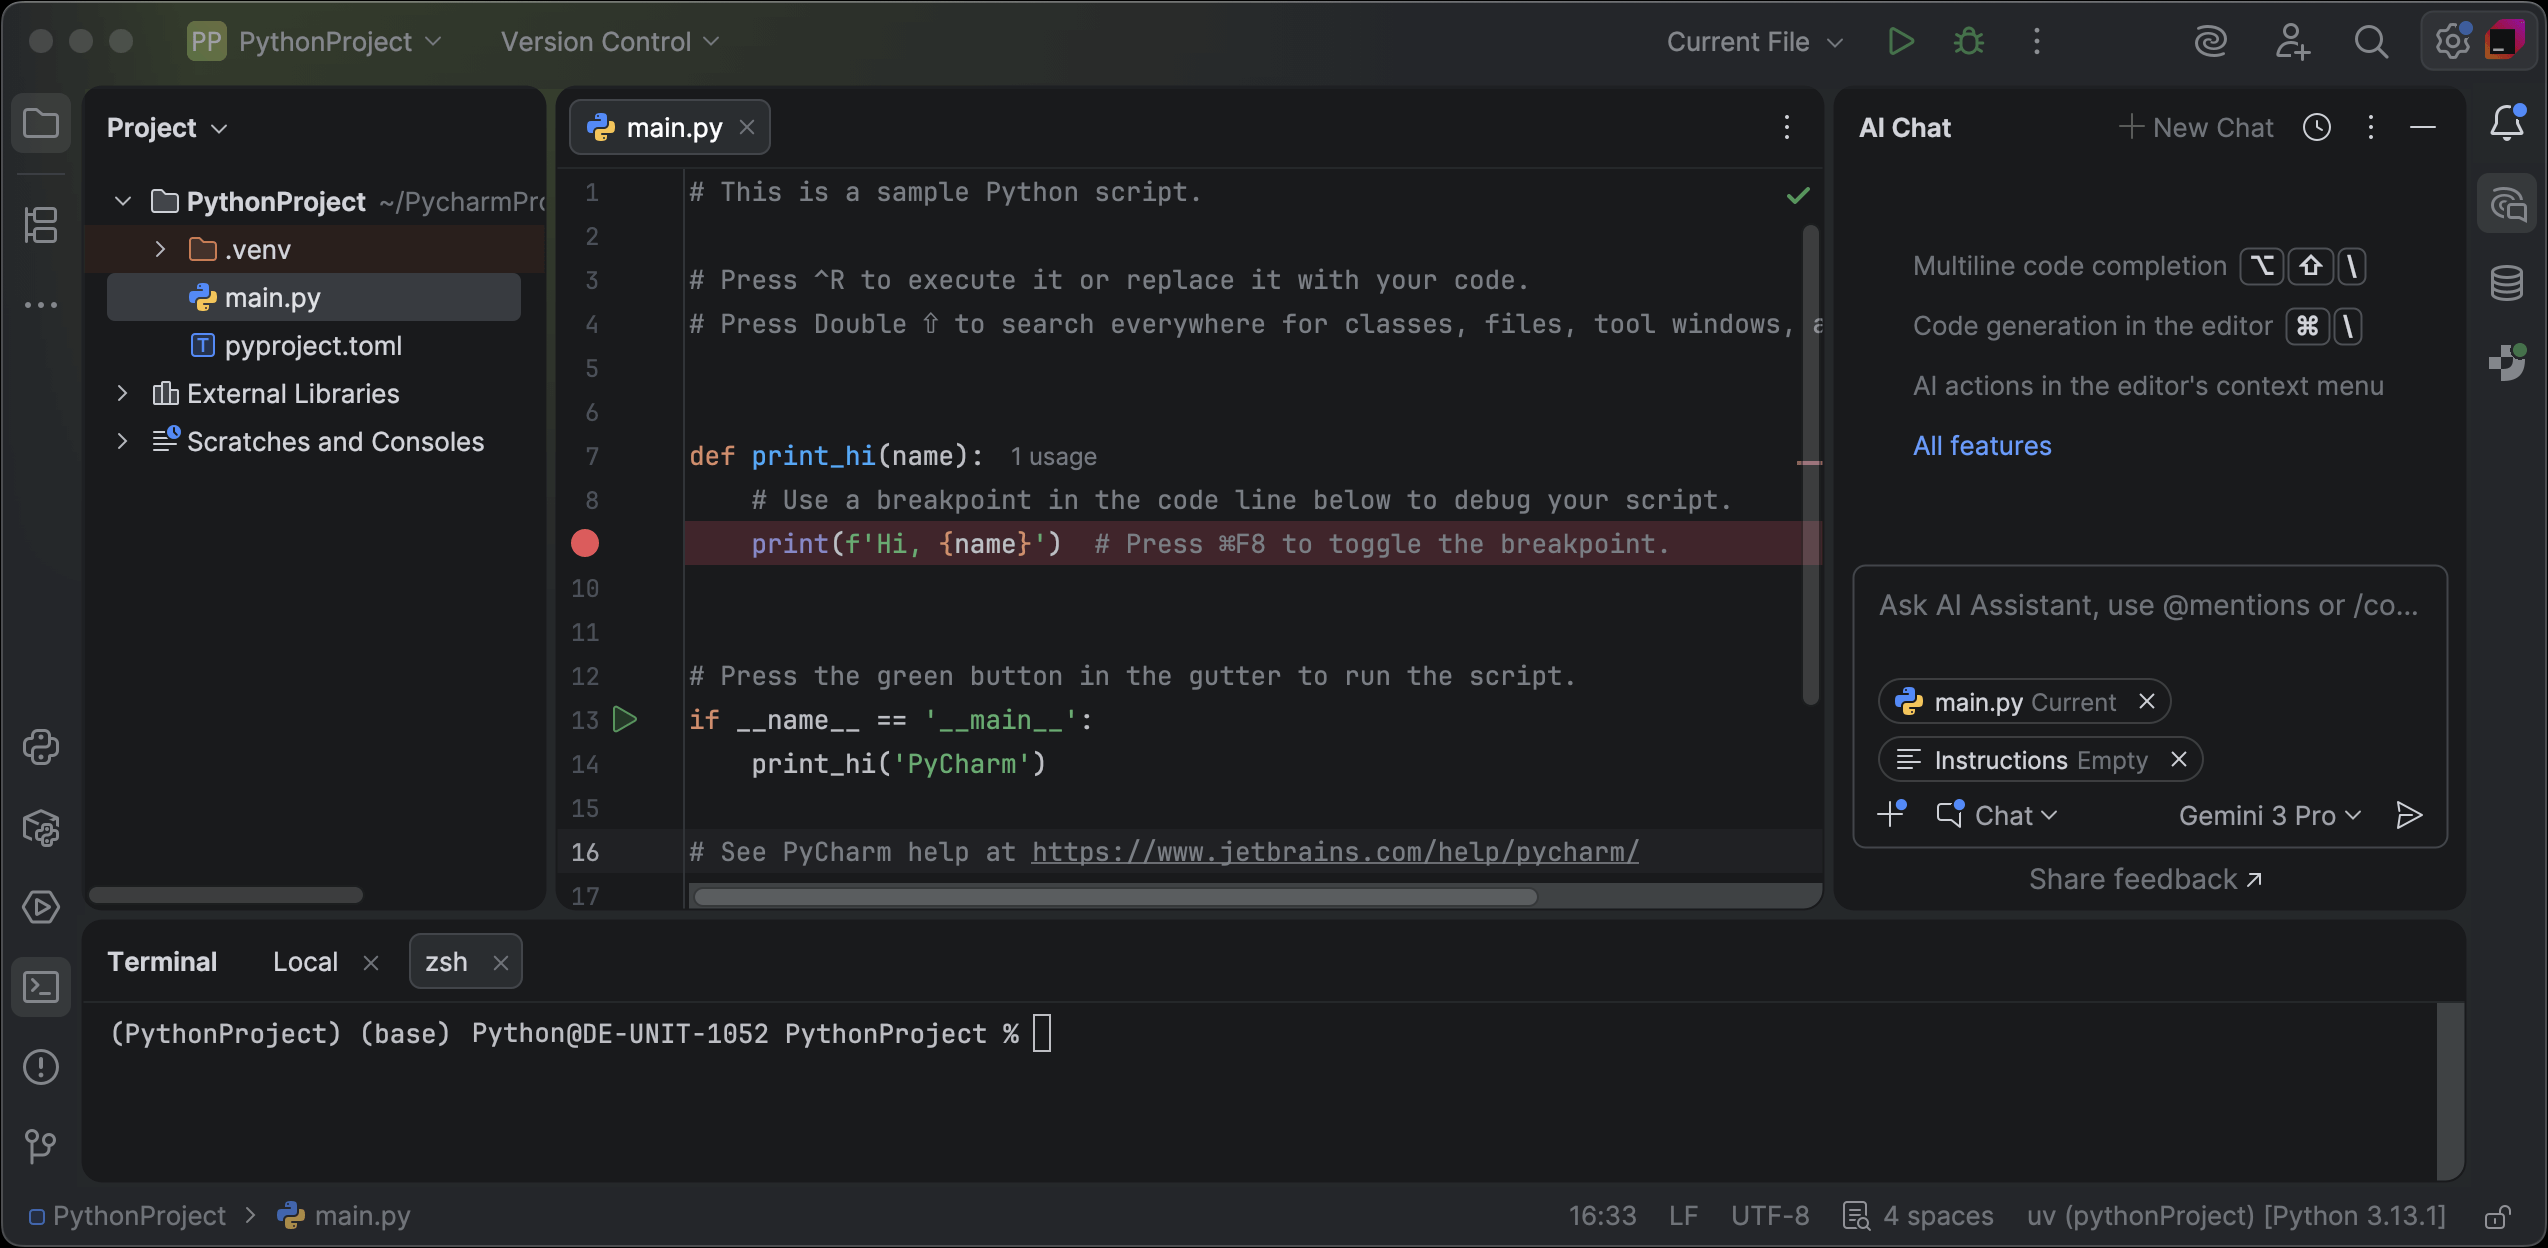2548x1248 pixels.
Task: Start a New Chat
Action: click(2197, 128)
